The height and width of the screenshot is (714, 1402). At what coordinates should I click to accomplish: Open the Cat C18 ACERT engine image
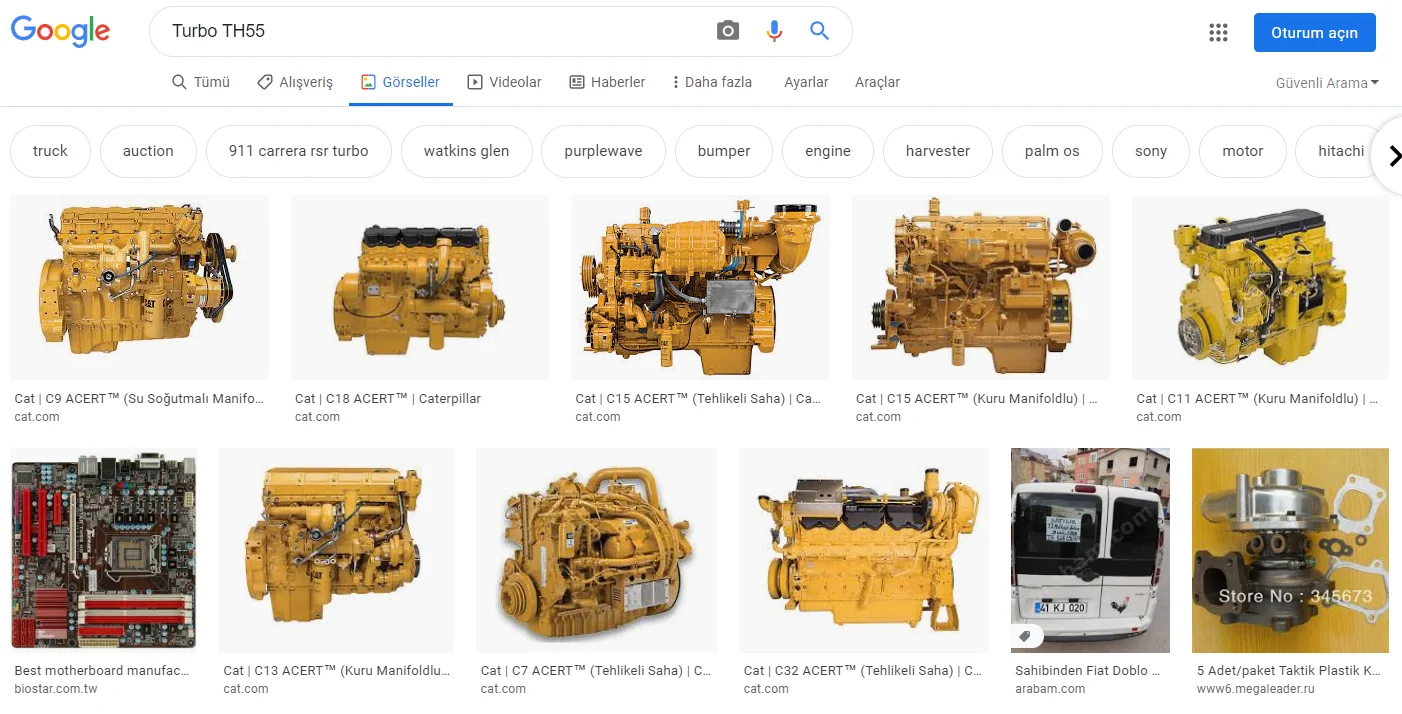[x=419, y=287]
